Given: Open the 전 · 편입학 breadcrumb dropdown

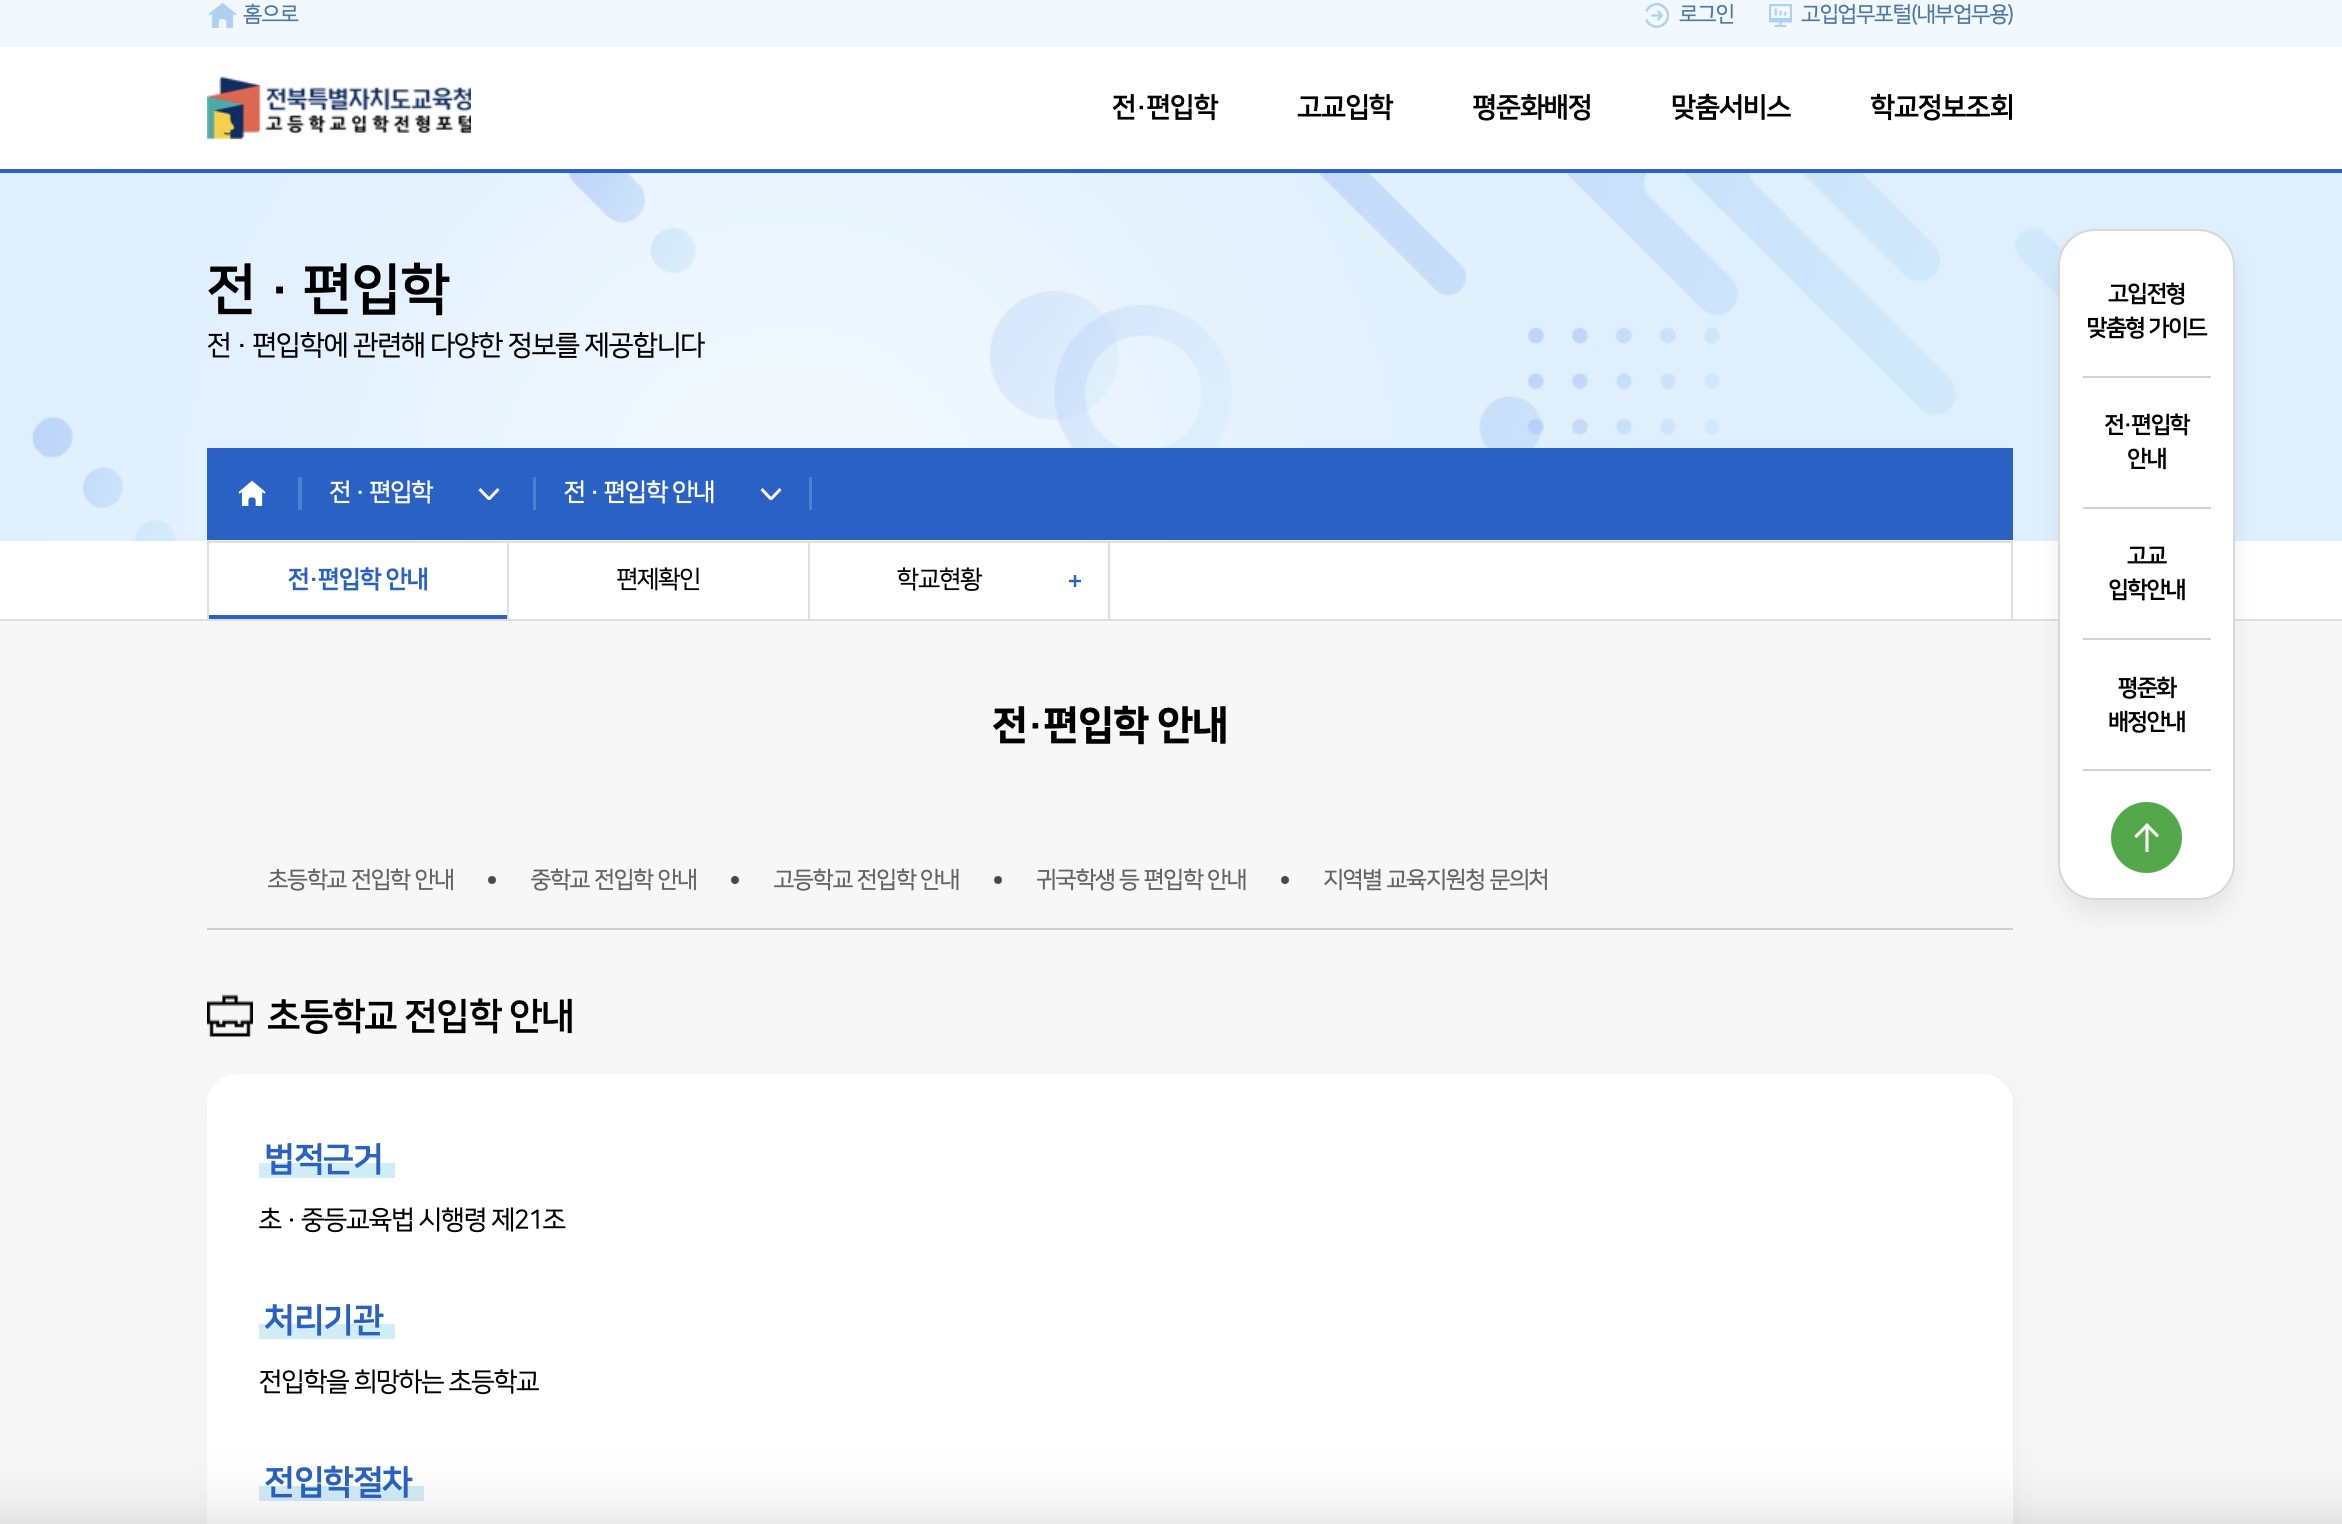Looking at the screenshot, I should (488, 493).
